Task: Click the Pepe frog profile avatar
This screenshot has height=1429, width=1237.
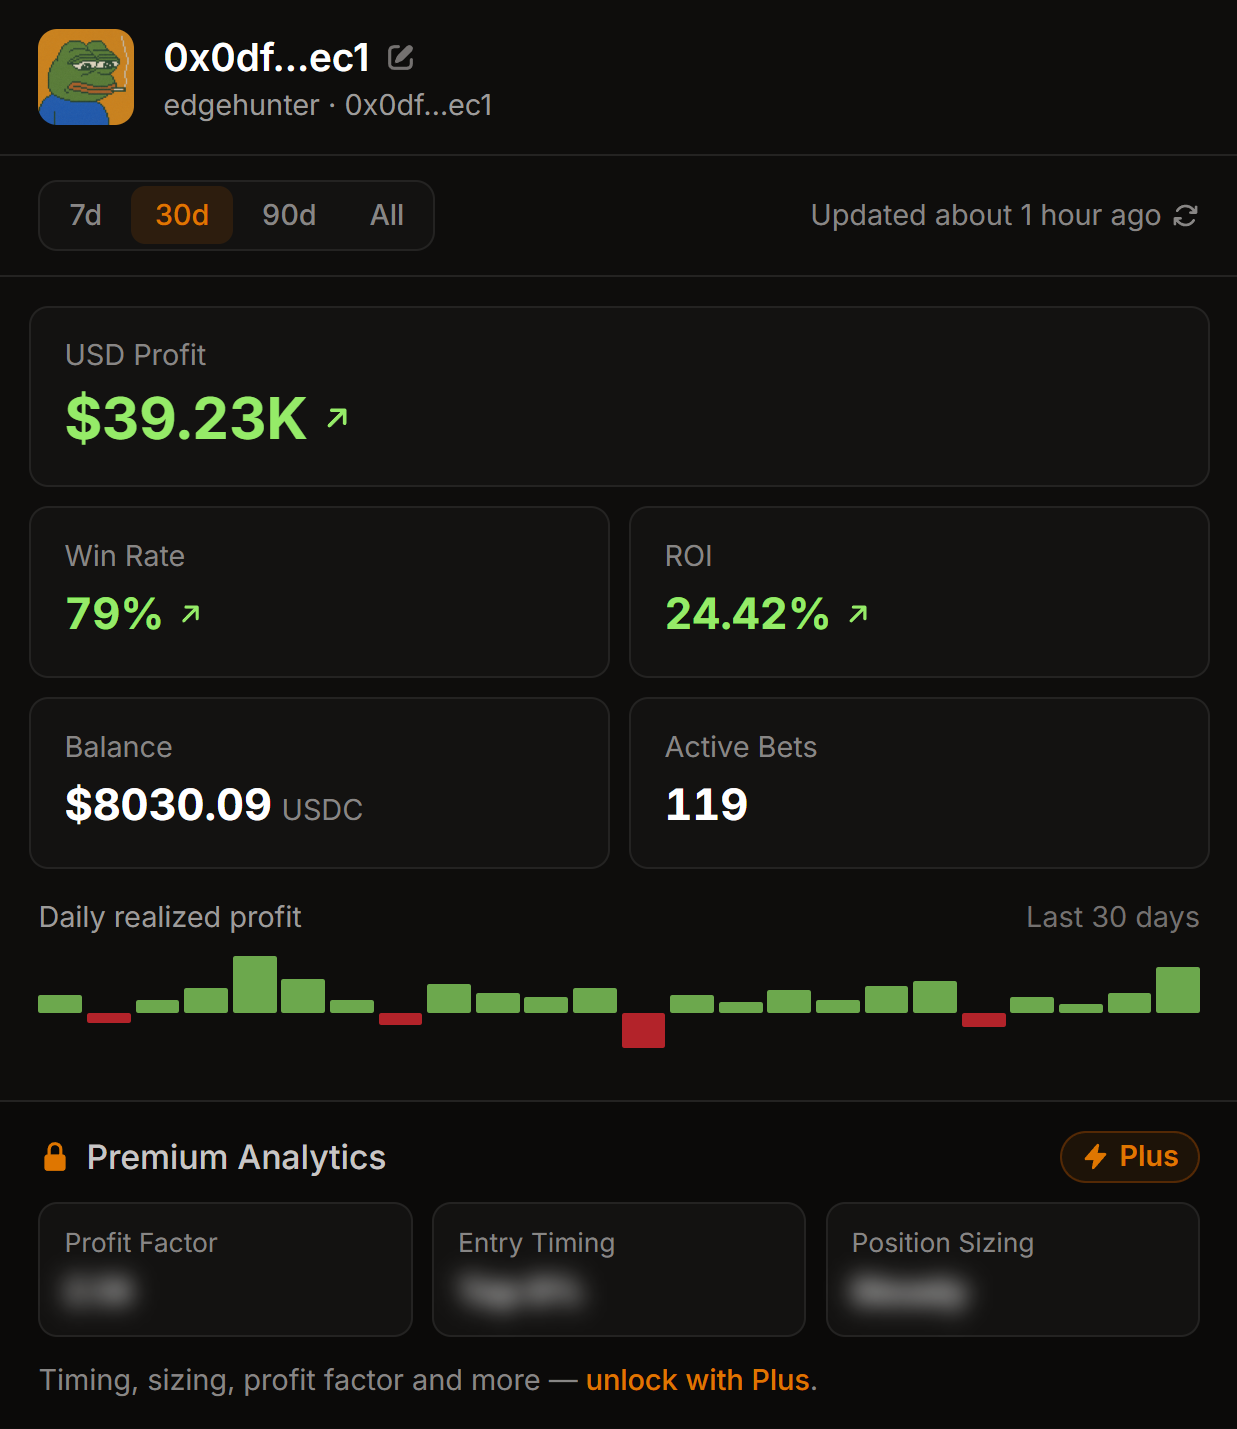Action: coord(86,77)
